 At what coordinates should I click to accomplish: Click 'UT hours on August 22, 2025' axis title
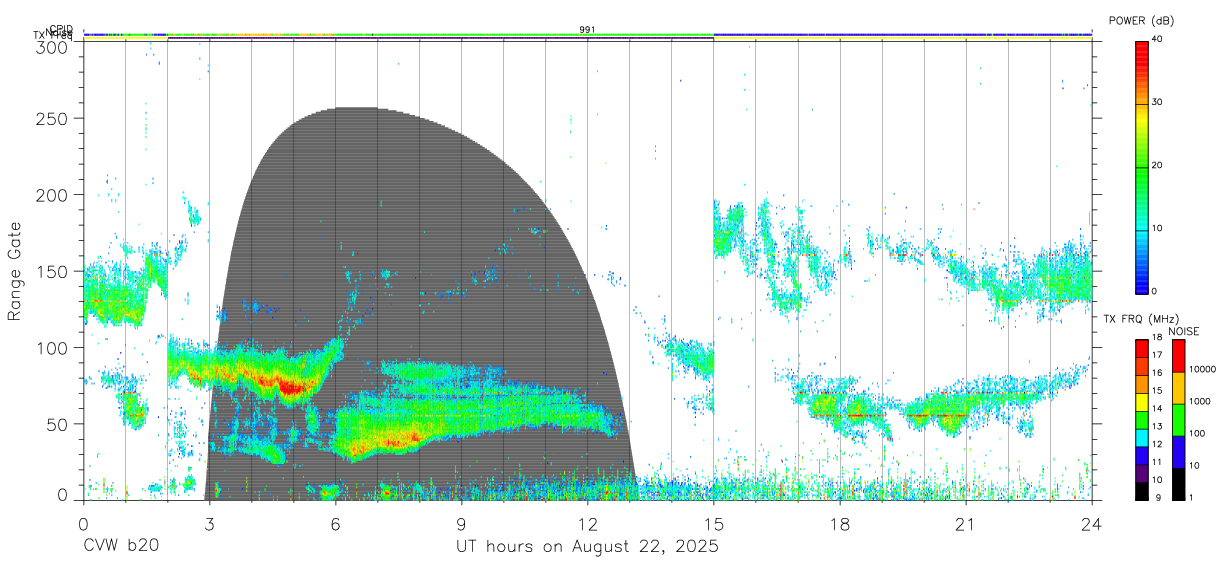[587, 547]
